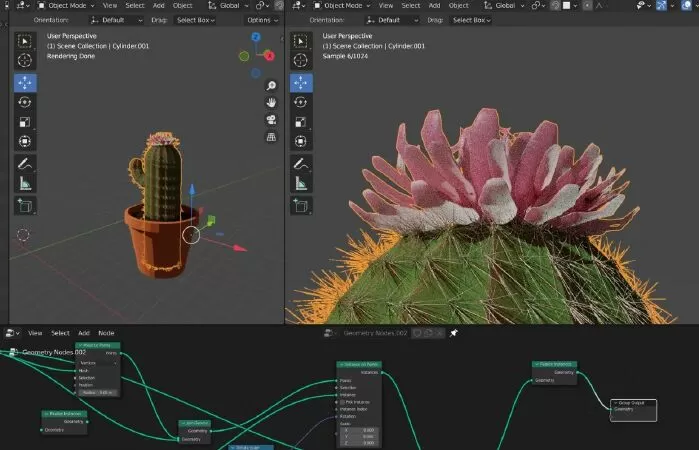Click Geometry Nodes.002 name field in header
The image size is (699, 450).
pyautogui.click(x=375, y=333)
